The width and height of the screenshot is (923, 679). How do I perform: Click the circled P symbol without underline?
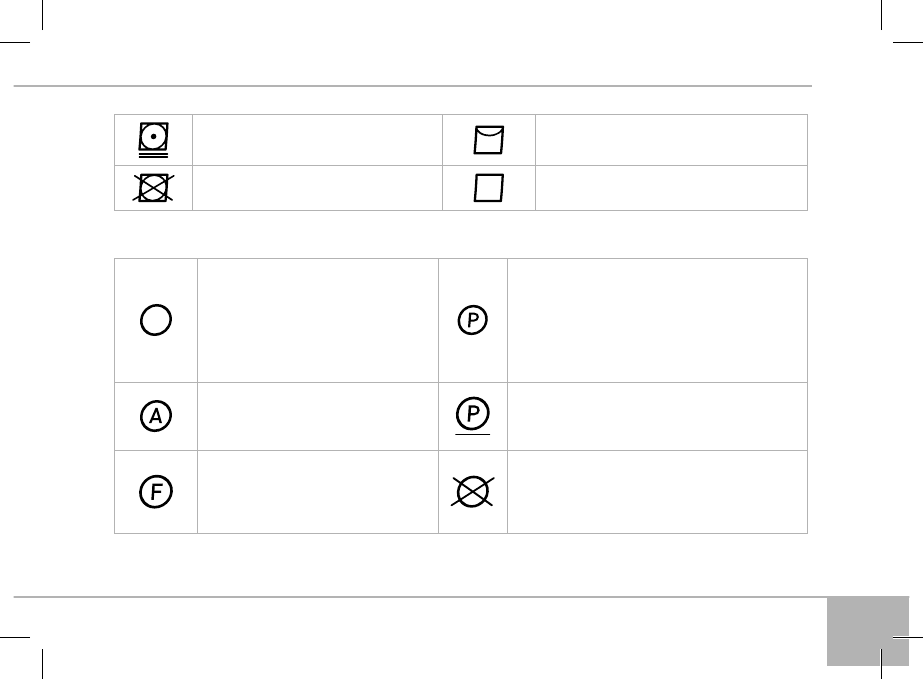point(473,321)
